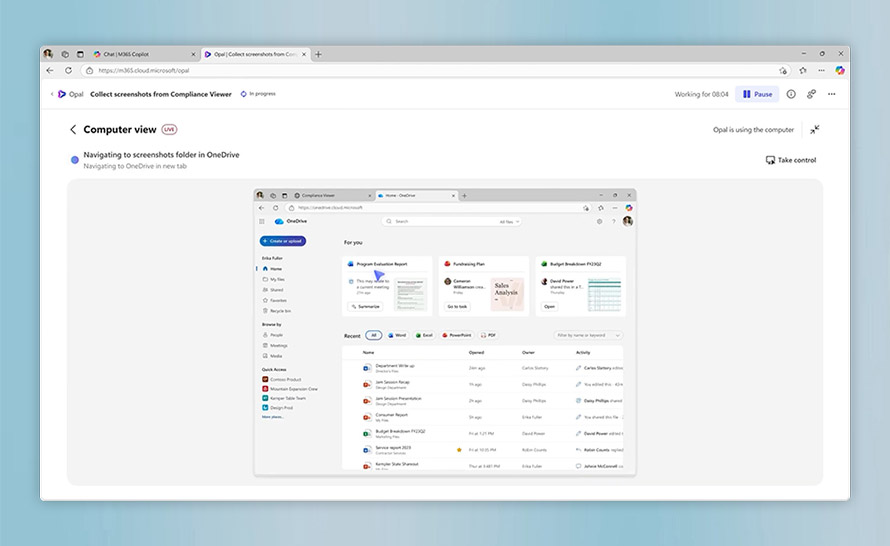Open Recycle bin in OneDrive sidebar
The height and width of the screenshot is (546, 890).
(x=280, y=311)
